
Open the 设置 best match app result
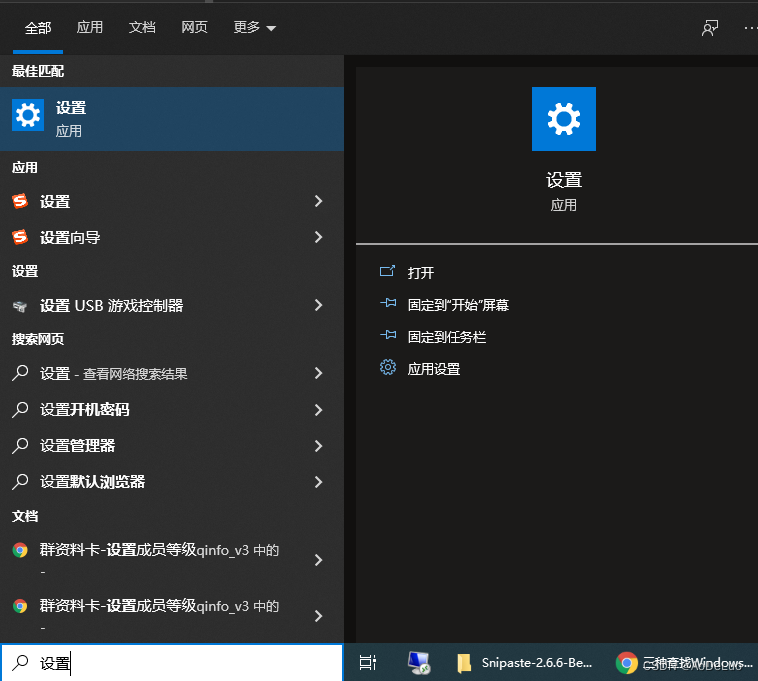pos(172,118)
